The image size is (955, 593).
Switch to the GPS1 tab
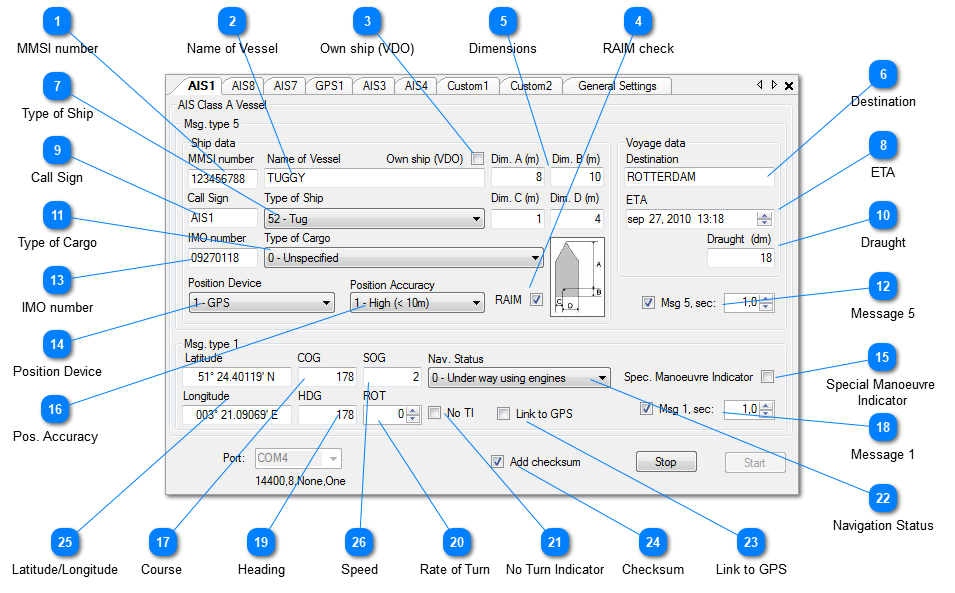[x=328, y=86]
